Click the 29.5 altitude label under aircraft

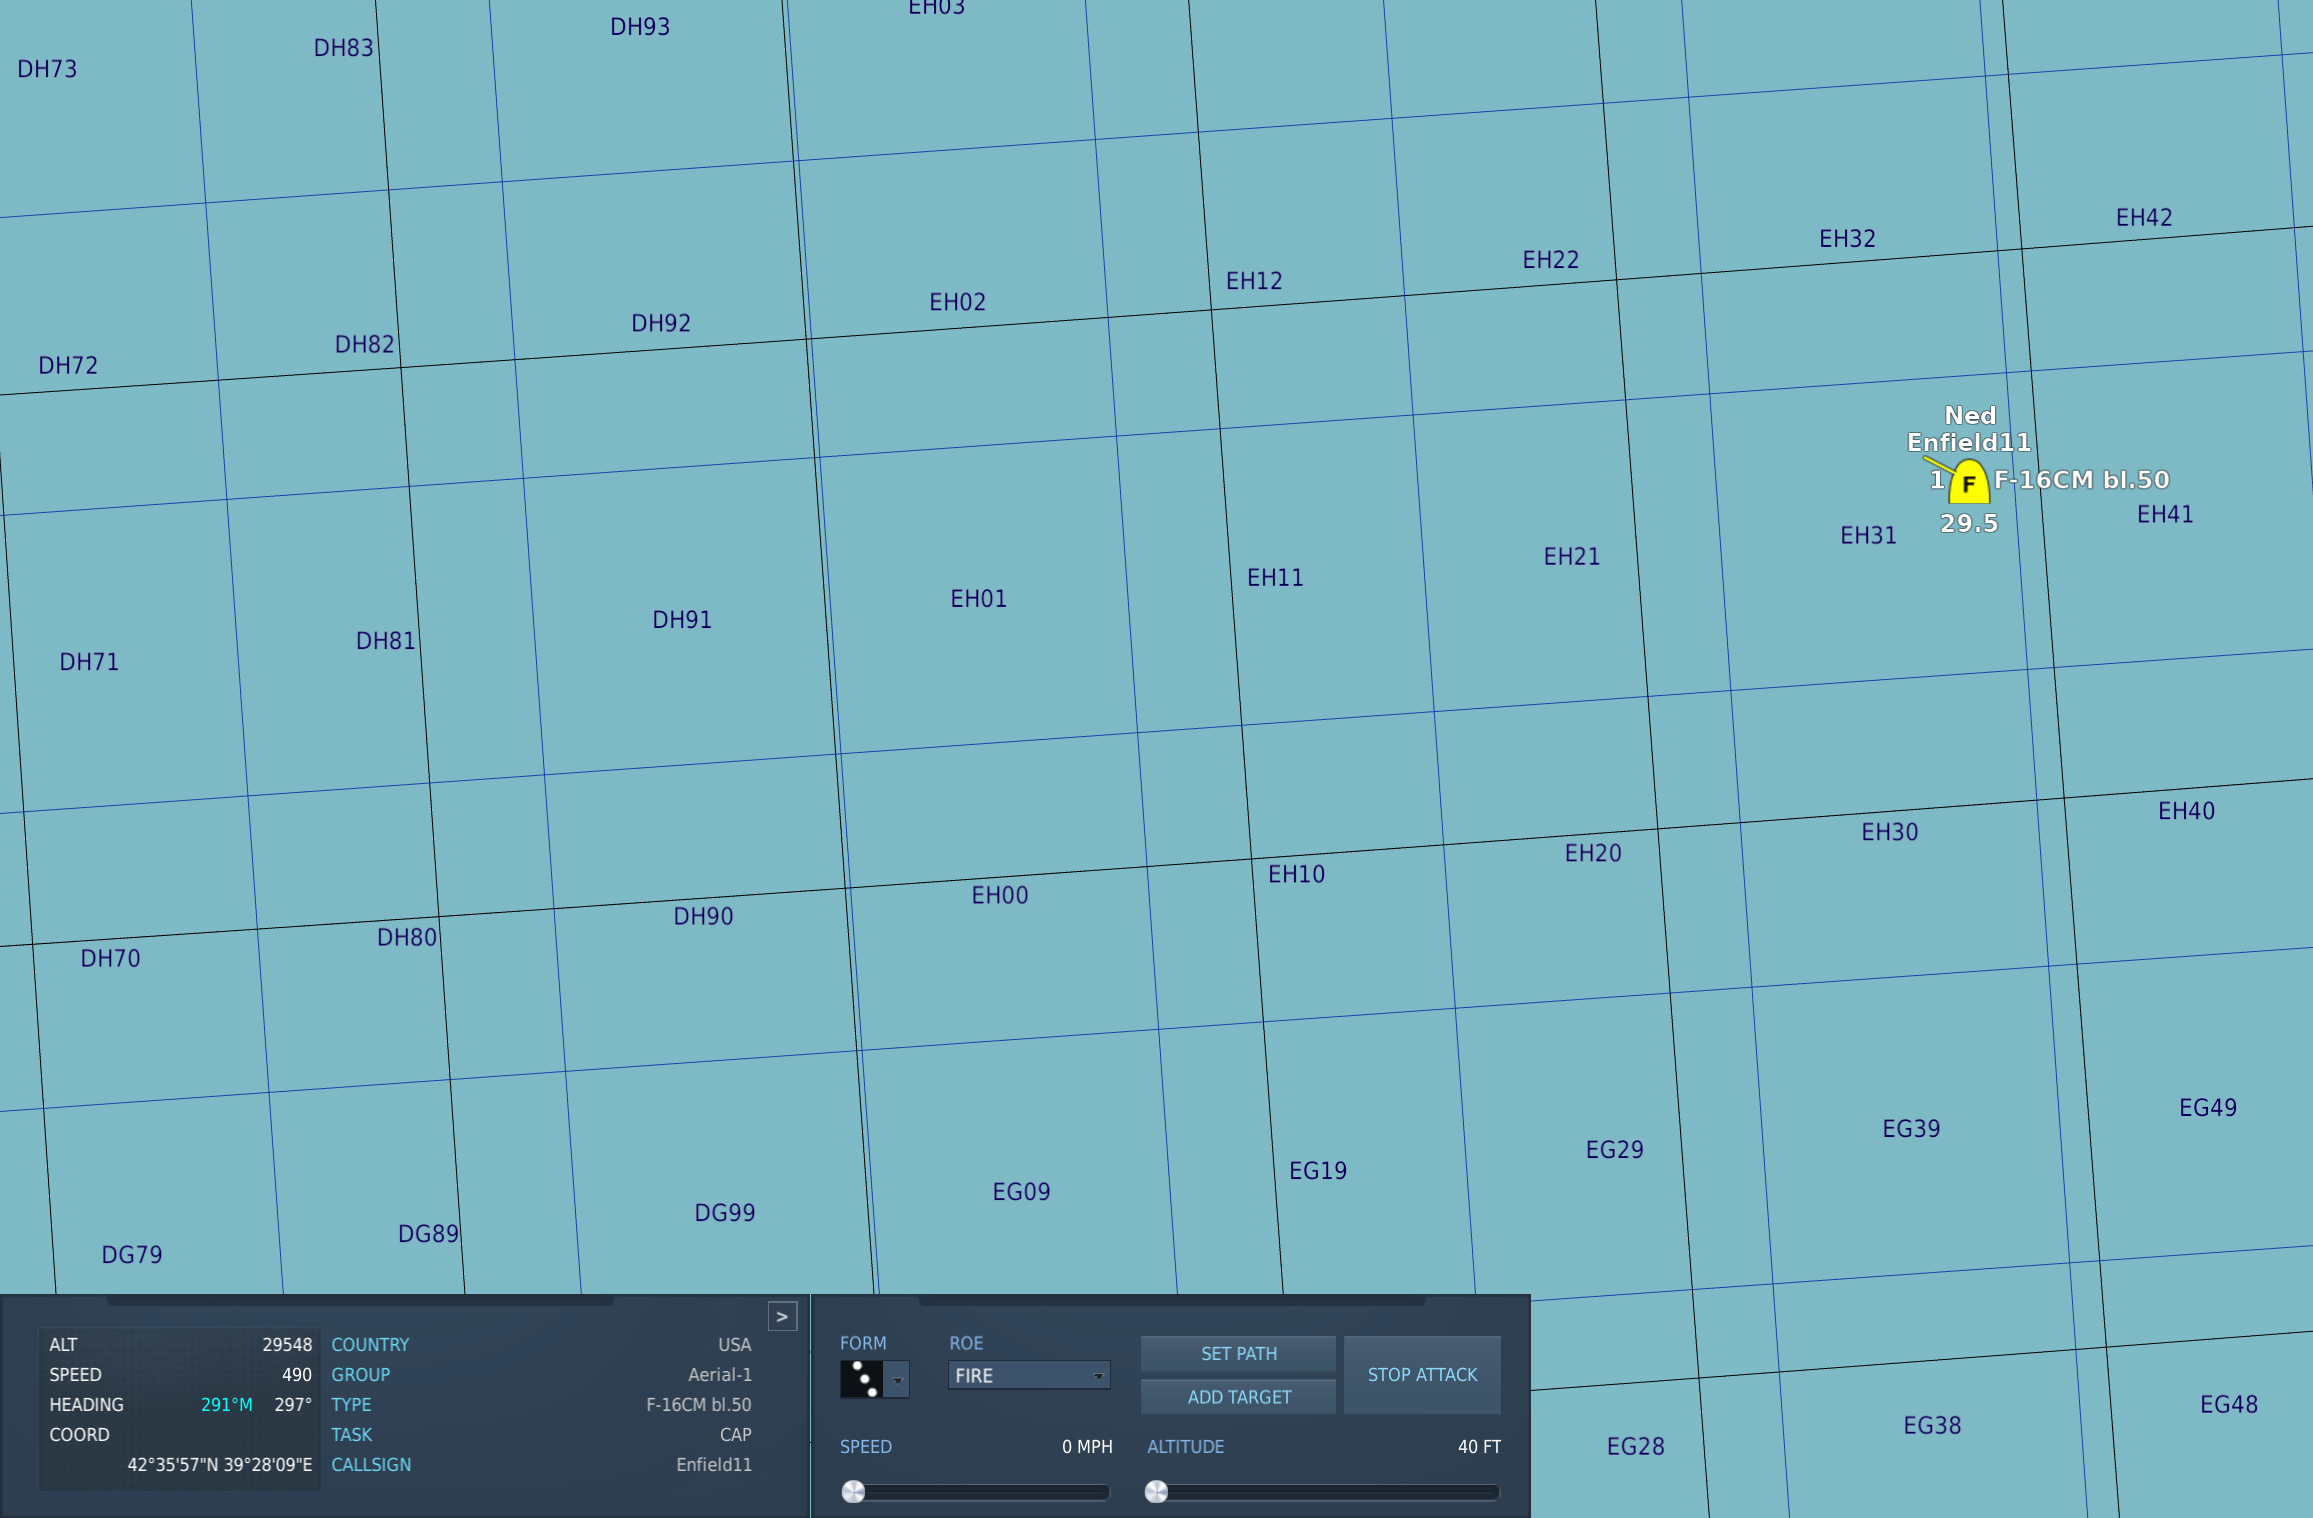1969,523
